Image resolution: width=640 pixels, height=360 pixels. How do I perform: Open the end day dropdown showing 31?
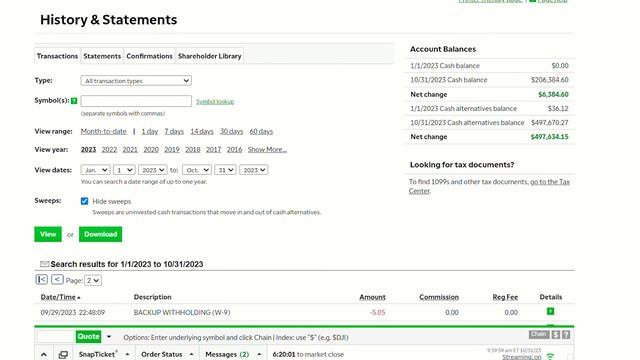[x=225, y=170]
